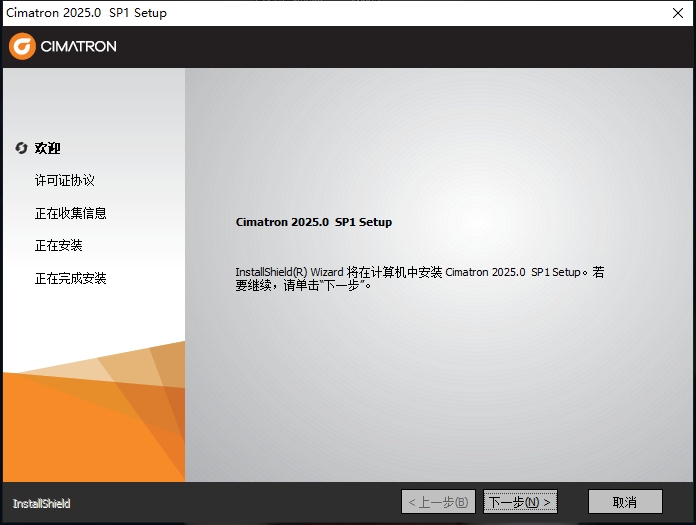This screenshot has height=525, width=696.
Task: Click the 下一步(N) next button
Action: (520, 502)
